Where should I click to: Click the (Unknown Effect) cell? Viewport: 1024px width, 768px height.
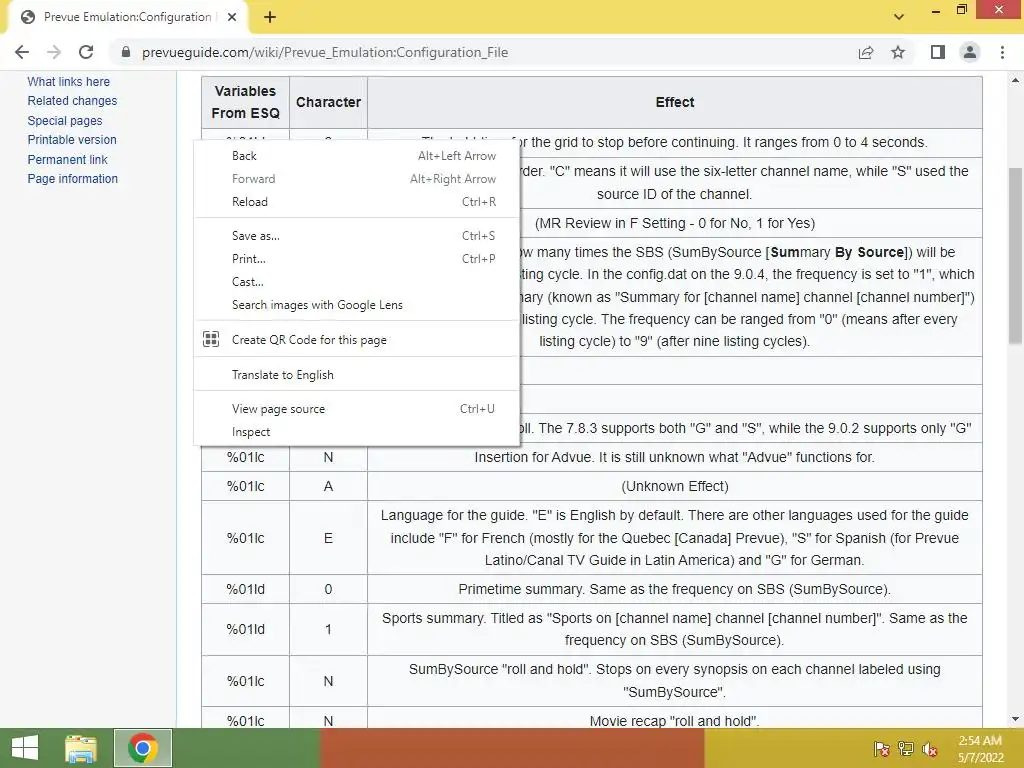(675, 487)
